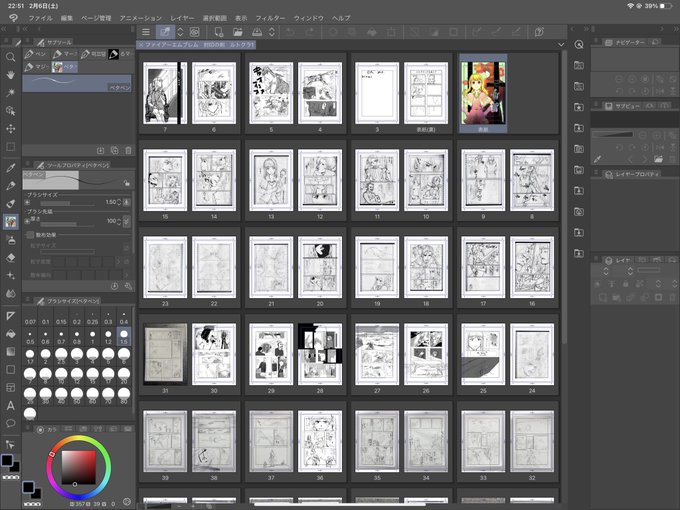Select the Hand move tool
680x510 pixels.
(x=10, y=75)
